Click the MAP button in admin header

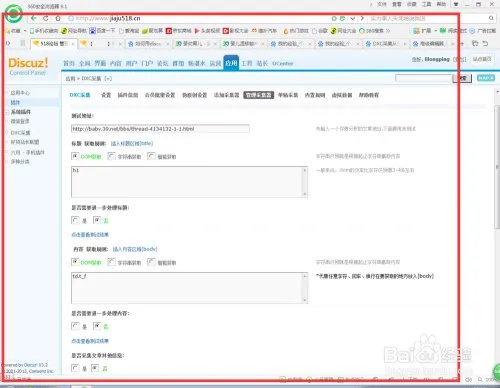tap(486, 78)
